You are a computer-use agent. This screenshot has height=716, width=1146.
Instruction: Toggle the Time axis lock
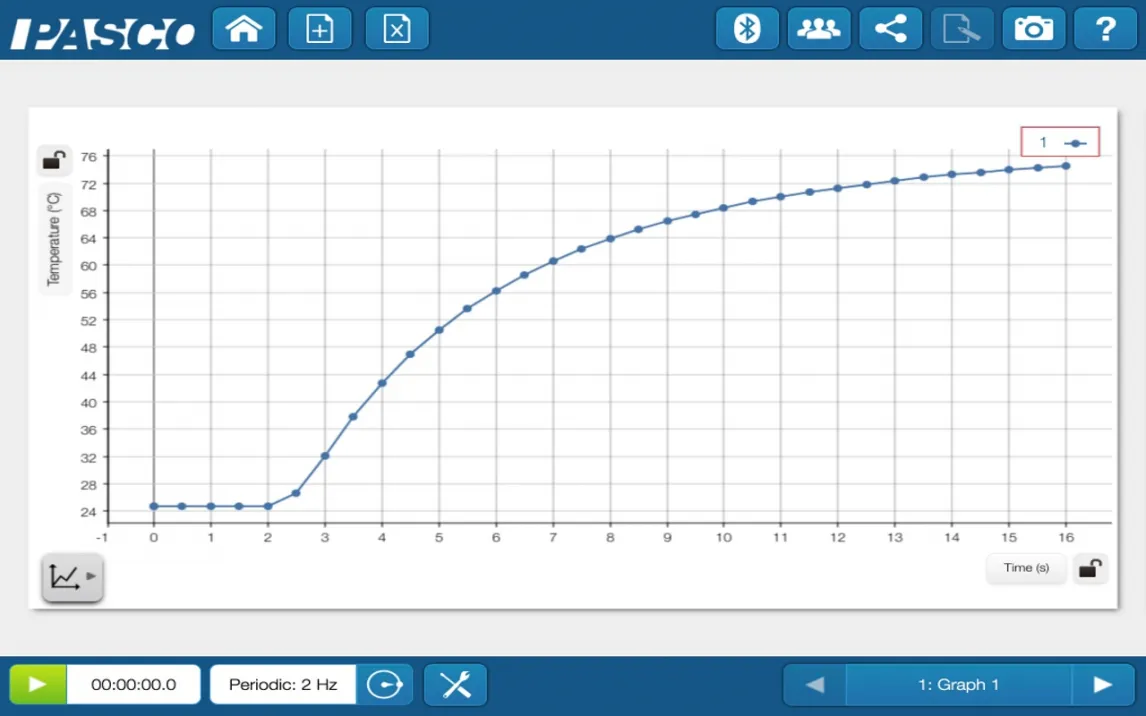point(1090,569)
